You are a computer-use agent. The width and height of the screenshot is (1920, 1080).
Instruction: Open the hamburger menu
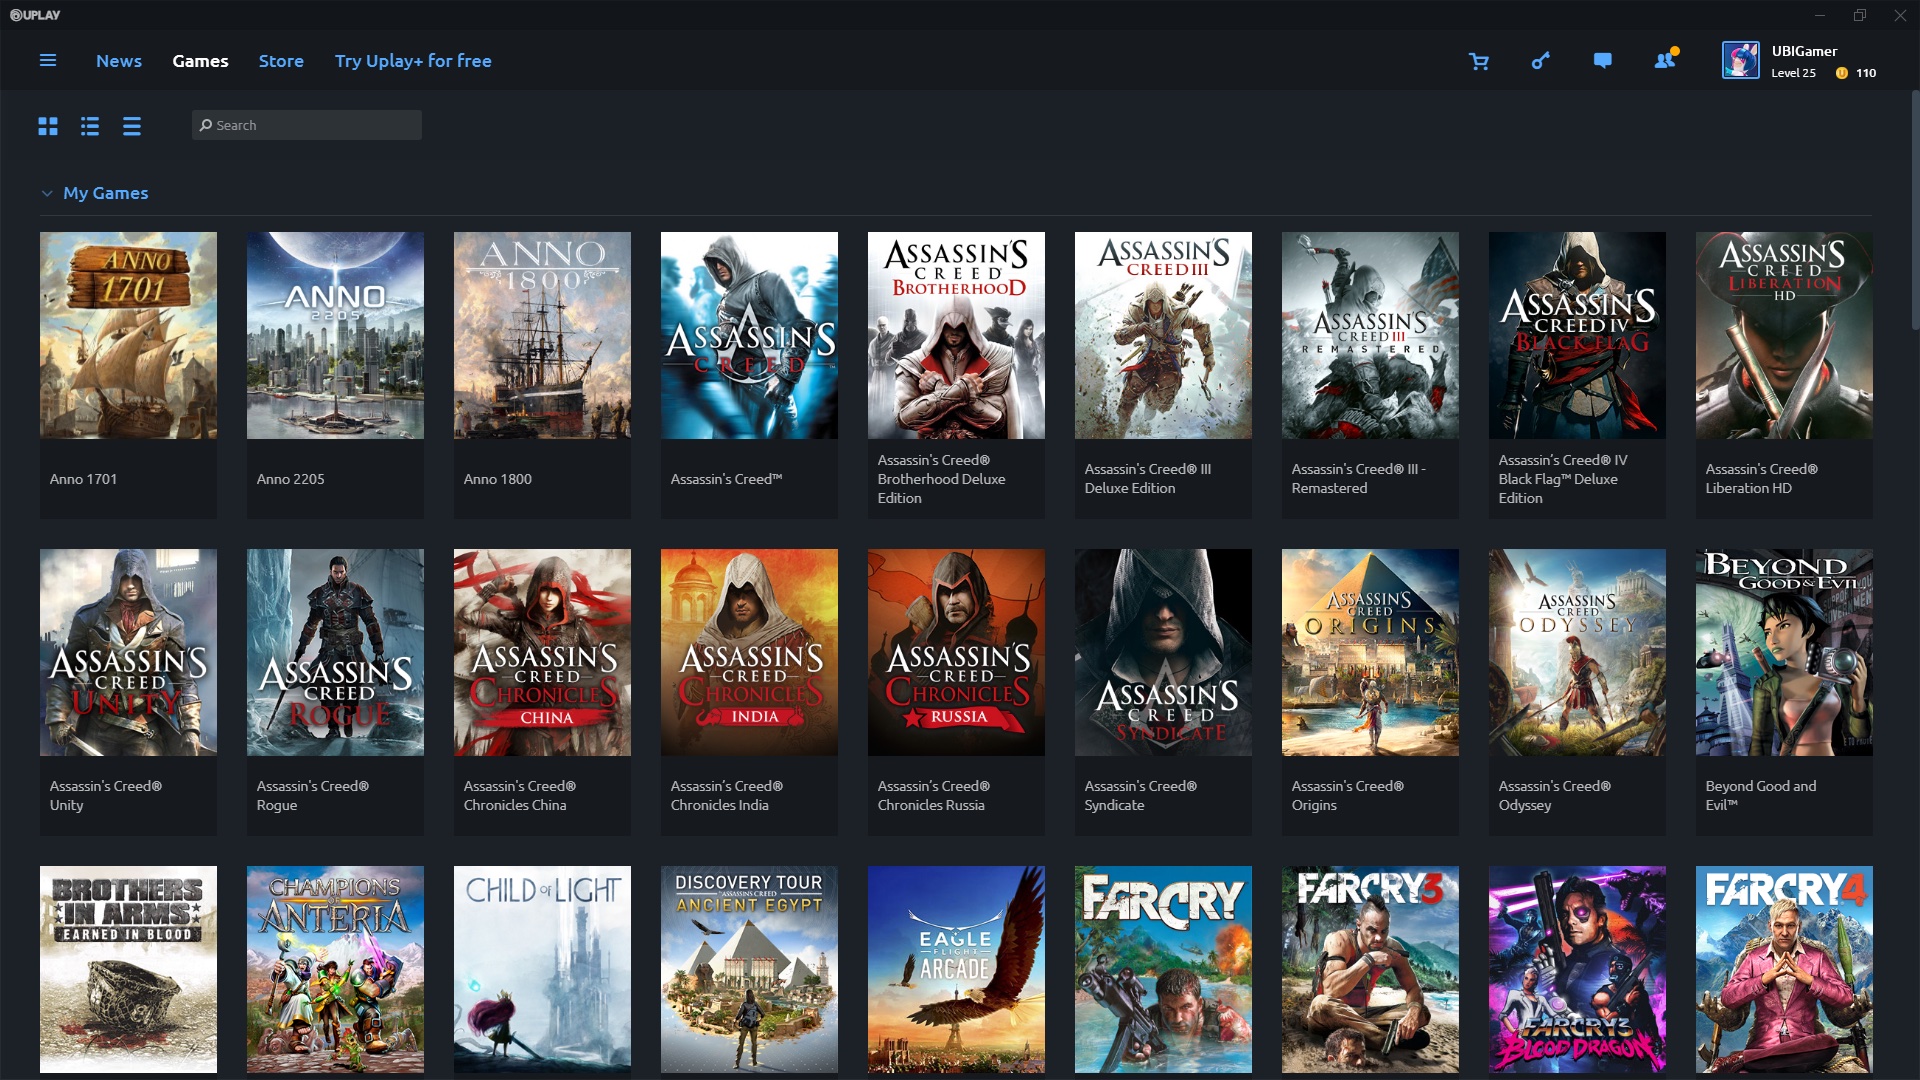click(x=47, y=61)
